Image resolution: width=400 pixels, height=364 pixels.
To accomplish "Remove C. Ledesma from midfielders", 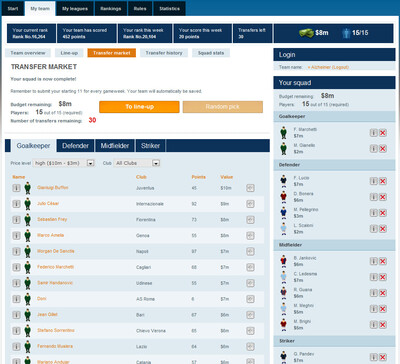I will point(383,277).
